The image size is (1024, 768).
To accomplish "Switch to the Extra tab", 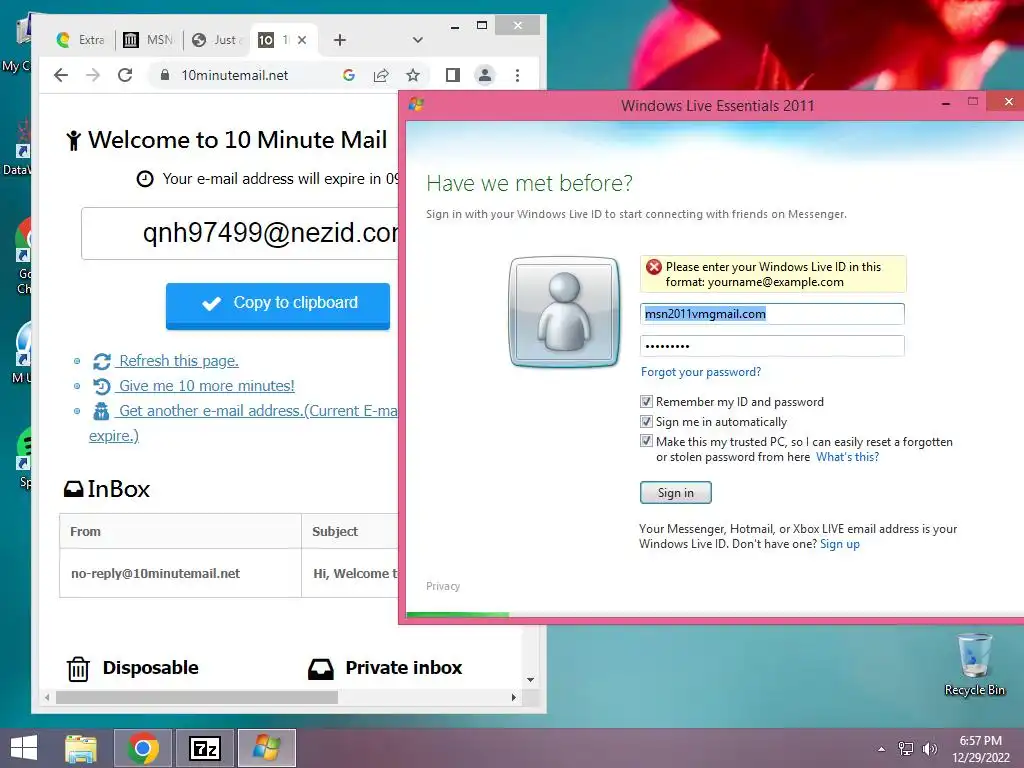I will click(80, 40).
